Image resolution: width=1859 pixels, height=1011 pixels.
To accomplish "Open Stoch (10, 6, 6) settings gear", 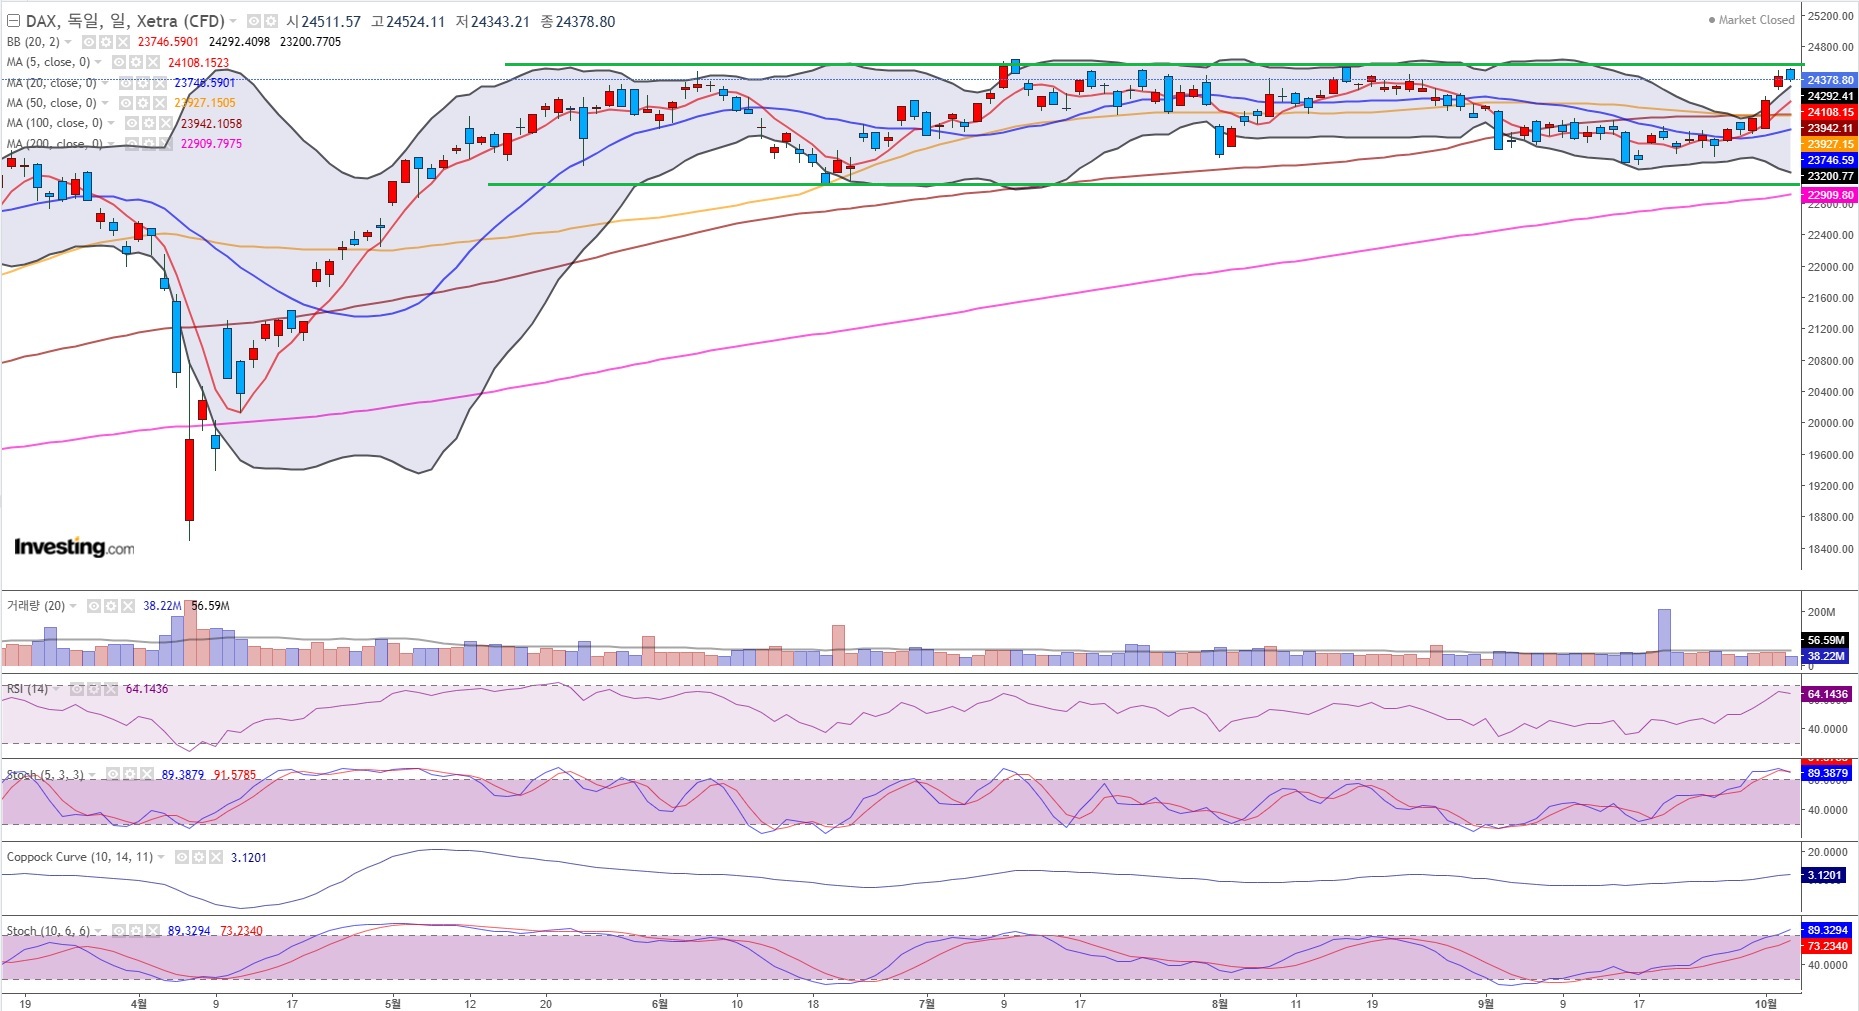I will [135, 931].
